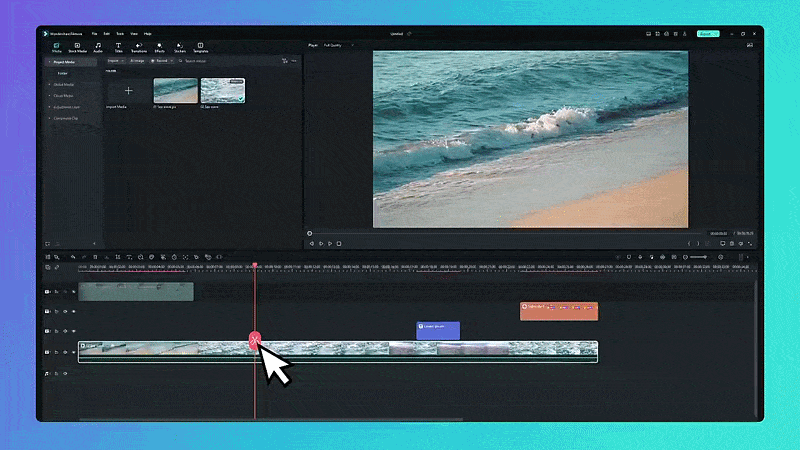This screenshot has height=450, width=800.
Task: Click the marker shield icon in right timeline toolbar
Action: 629,257
